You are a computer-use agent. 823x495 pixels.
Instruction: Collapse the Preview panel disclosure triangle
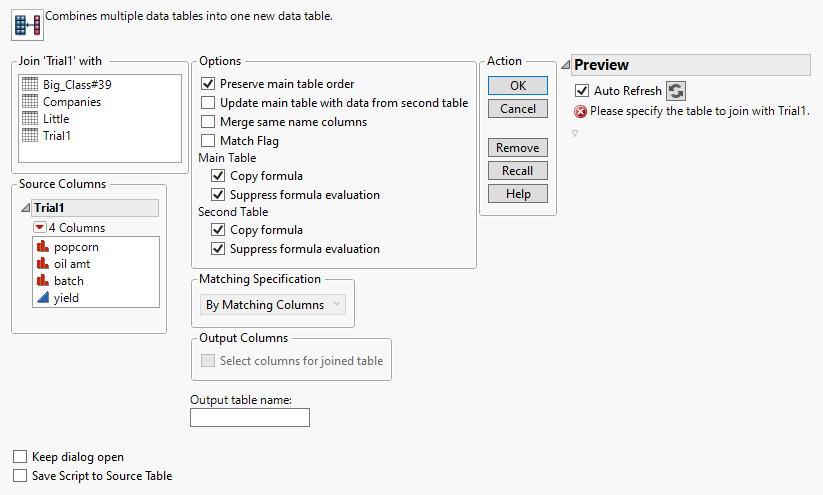pos(566,65)
